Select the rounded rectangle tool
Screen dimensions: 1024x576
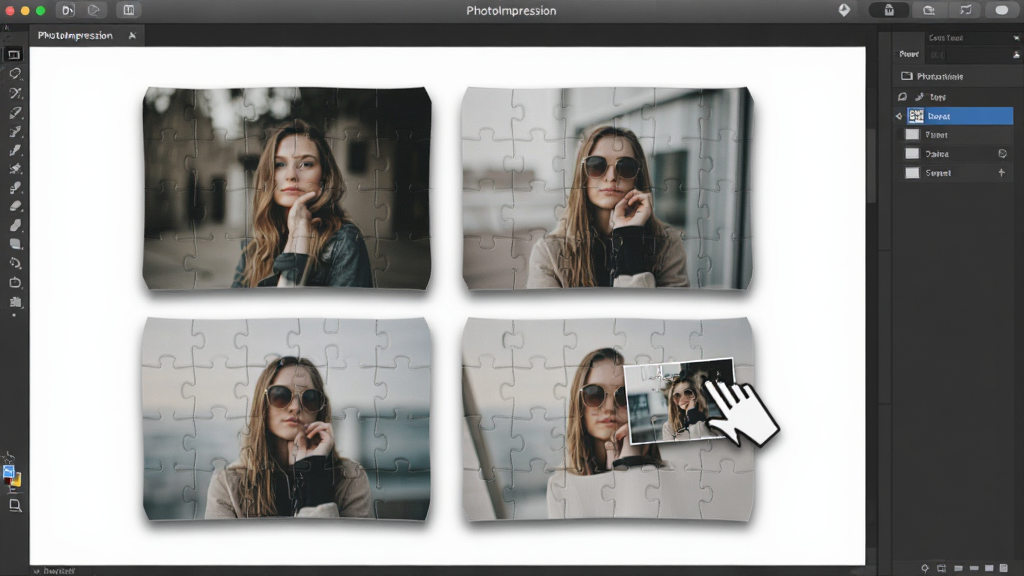point(15,283)
